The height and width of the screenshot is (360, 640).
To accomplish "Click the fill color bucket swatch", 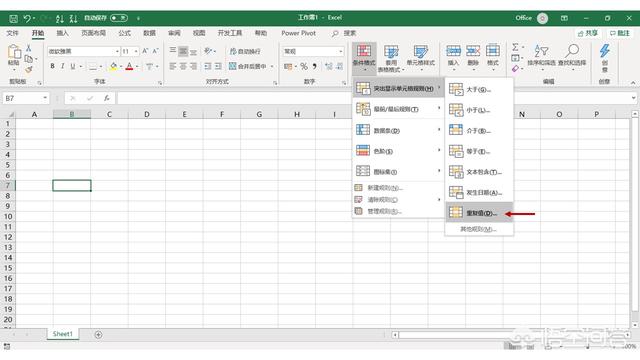I will (113, 66).
